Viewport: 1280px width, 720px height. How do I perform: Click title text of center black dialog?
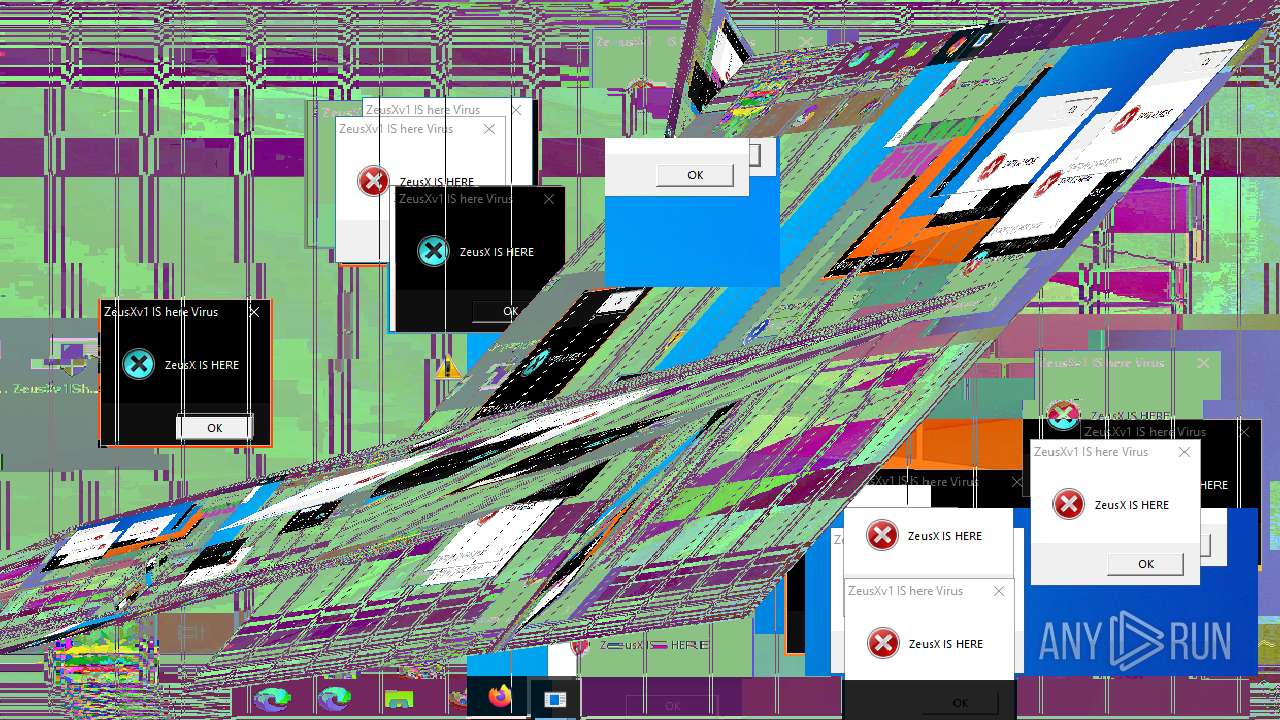pyautogui.click(x=456, y=199)
